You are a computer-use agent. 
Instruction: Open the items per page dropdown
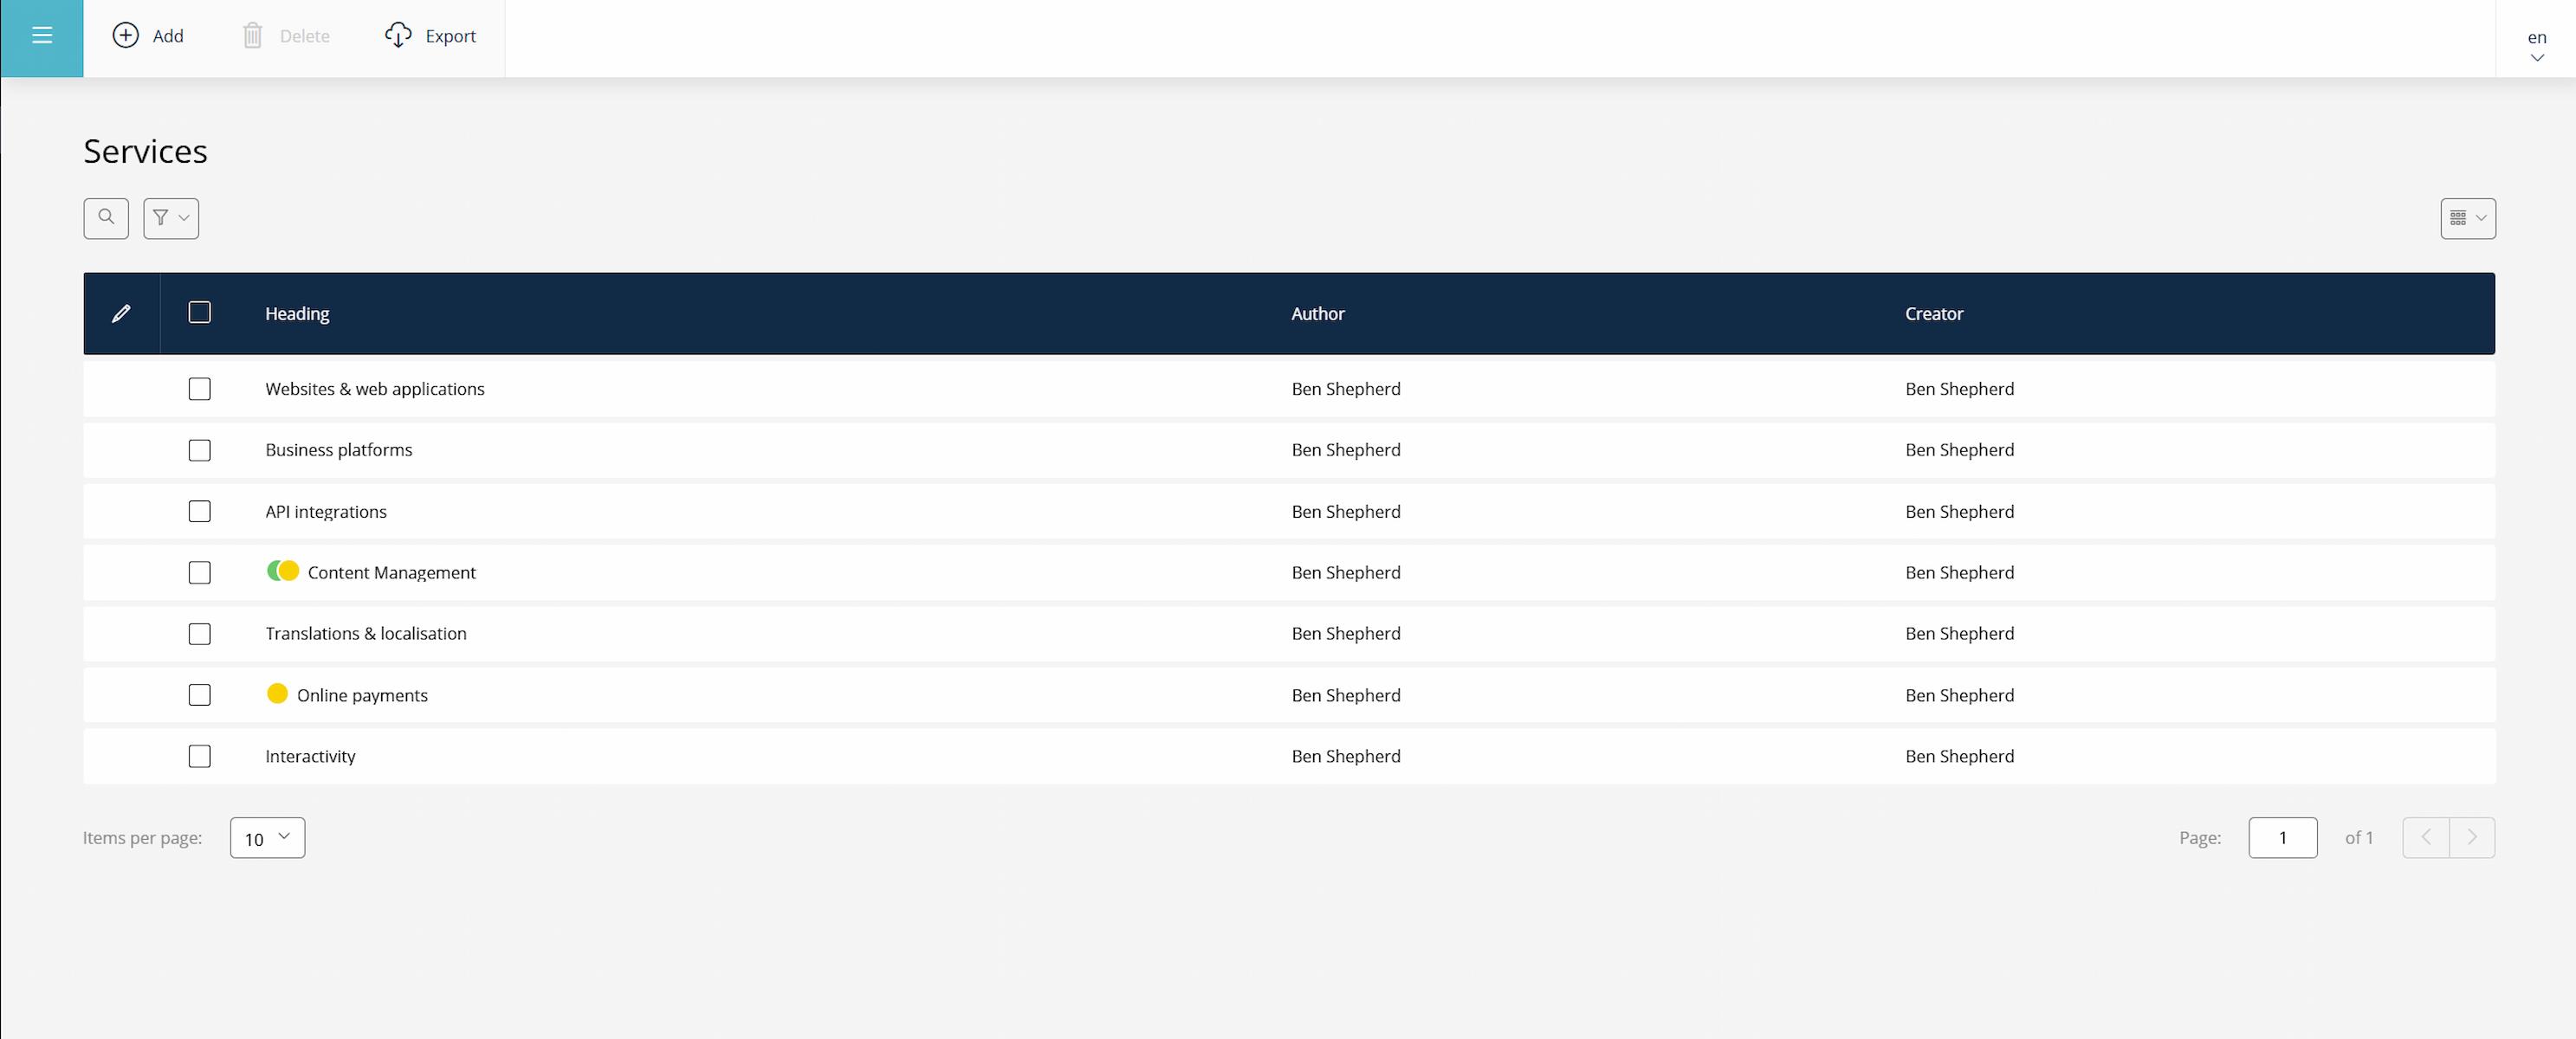pyautogui.click(x=267, y=838)
